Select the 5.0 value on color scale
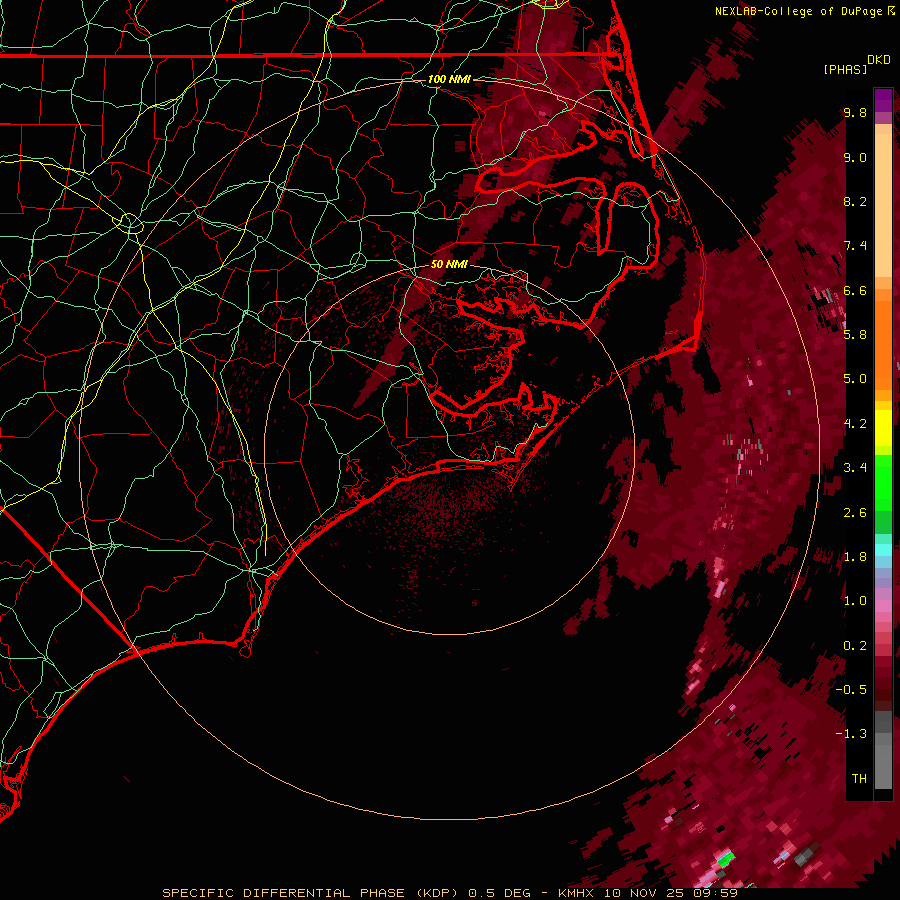 tap(855, 379)
